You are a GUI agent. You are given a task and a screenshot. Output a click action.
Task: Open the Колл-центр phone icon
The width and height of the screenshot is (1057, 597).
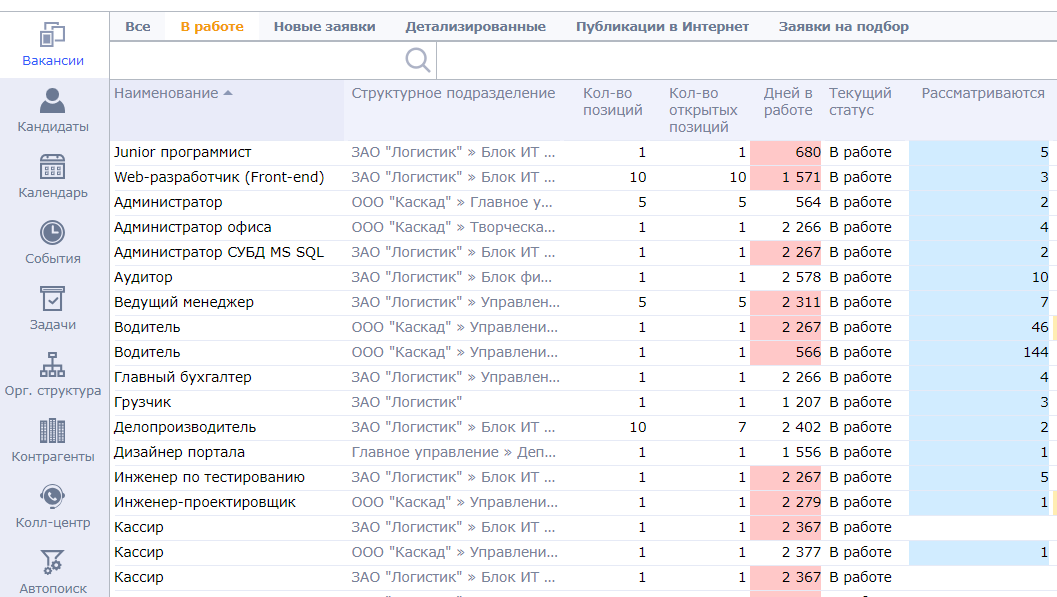point(53,497)
